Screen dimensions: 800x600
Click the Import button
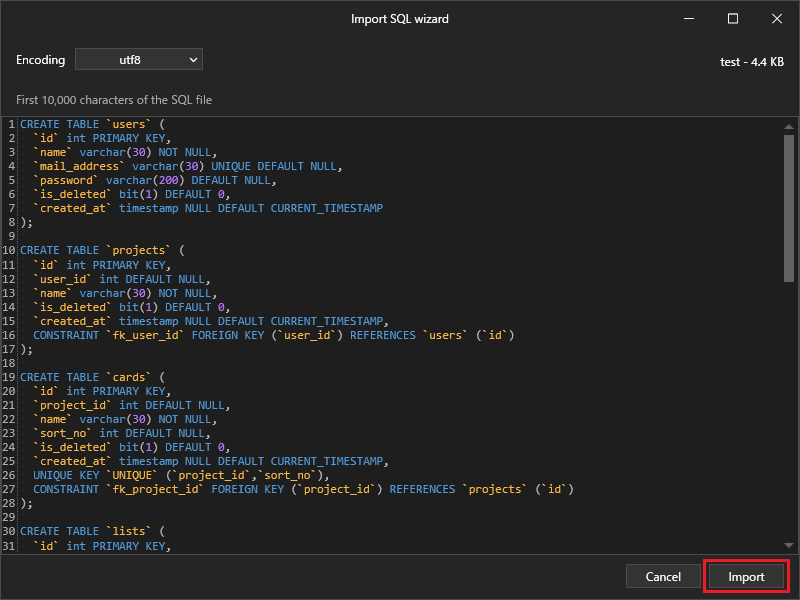tap(746, 577)
